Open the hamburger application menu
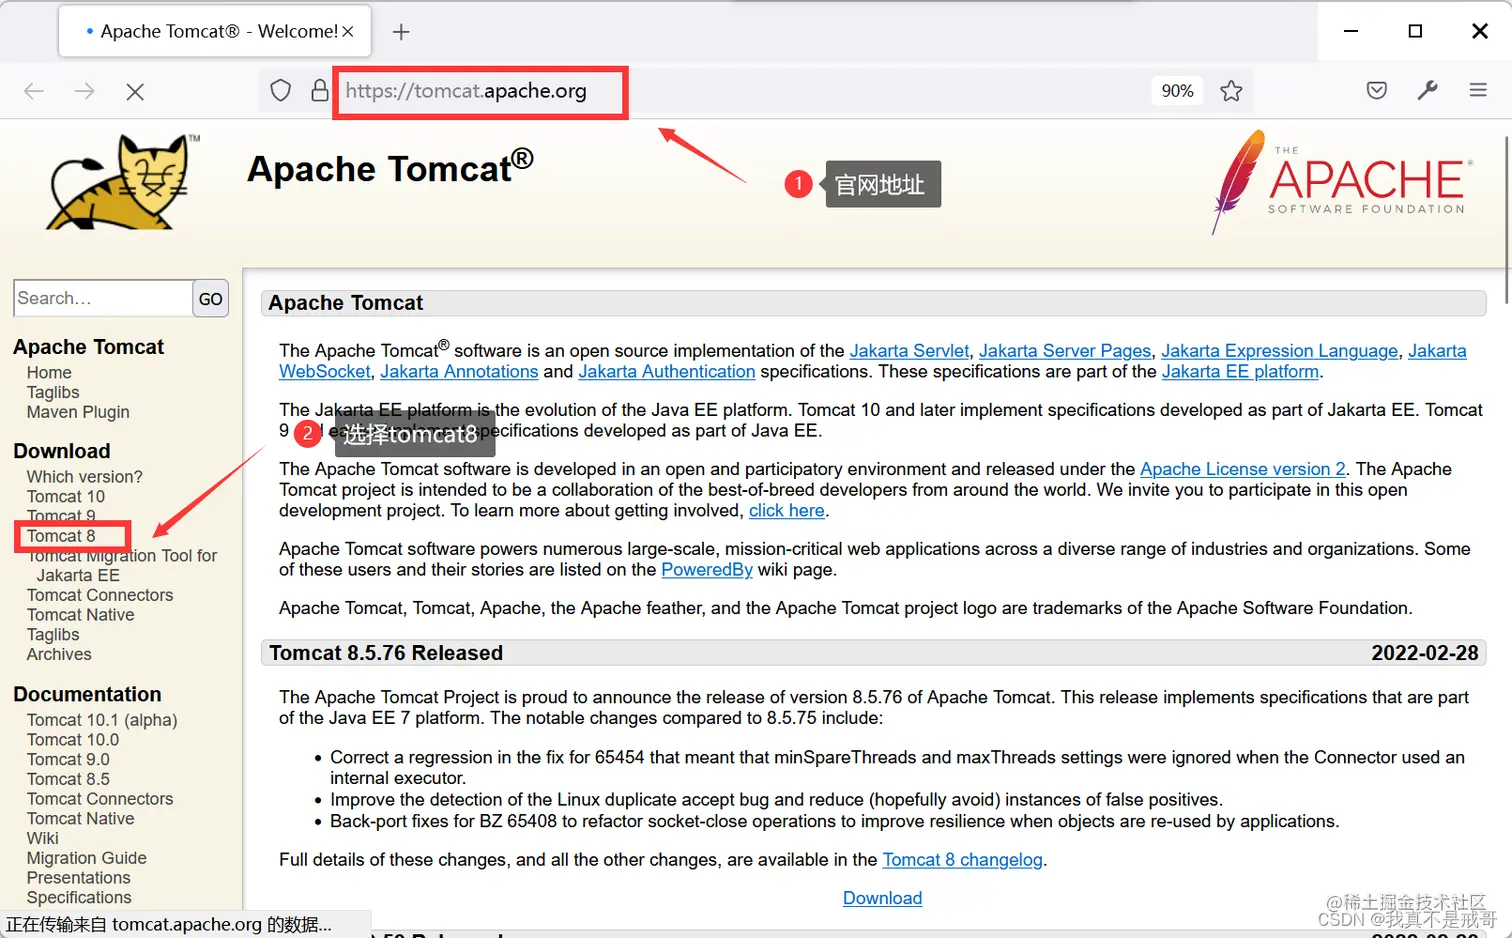 [x=1478, y=91]
